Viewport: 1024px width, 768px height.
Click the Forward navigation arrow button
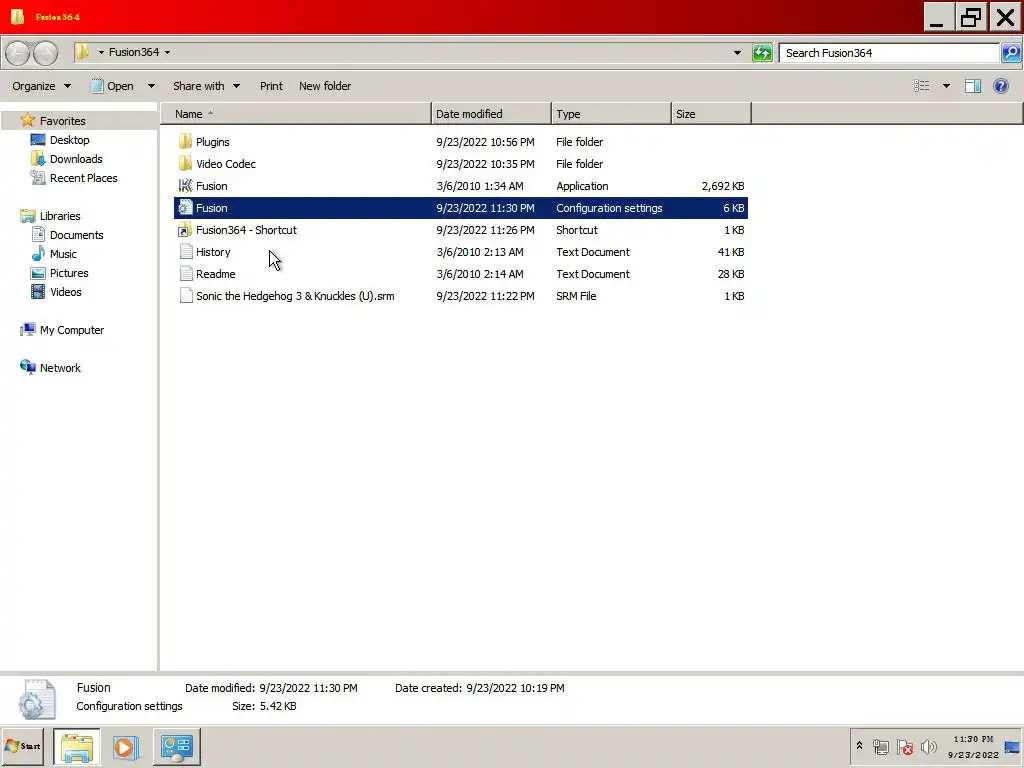[x=46, y=53]
